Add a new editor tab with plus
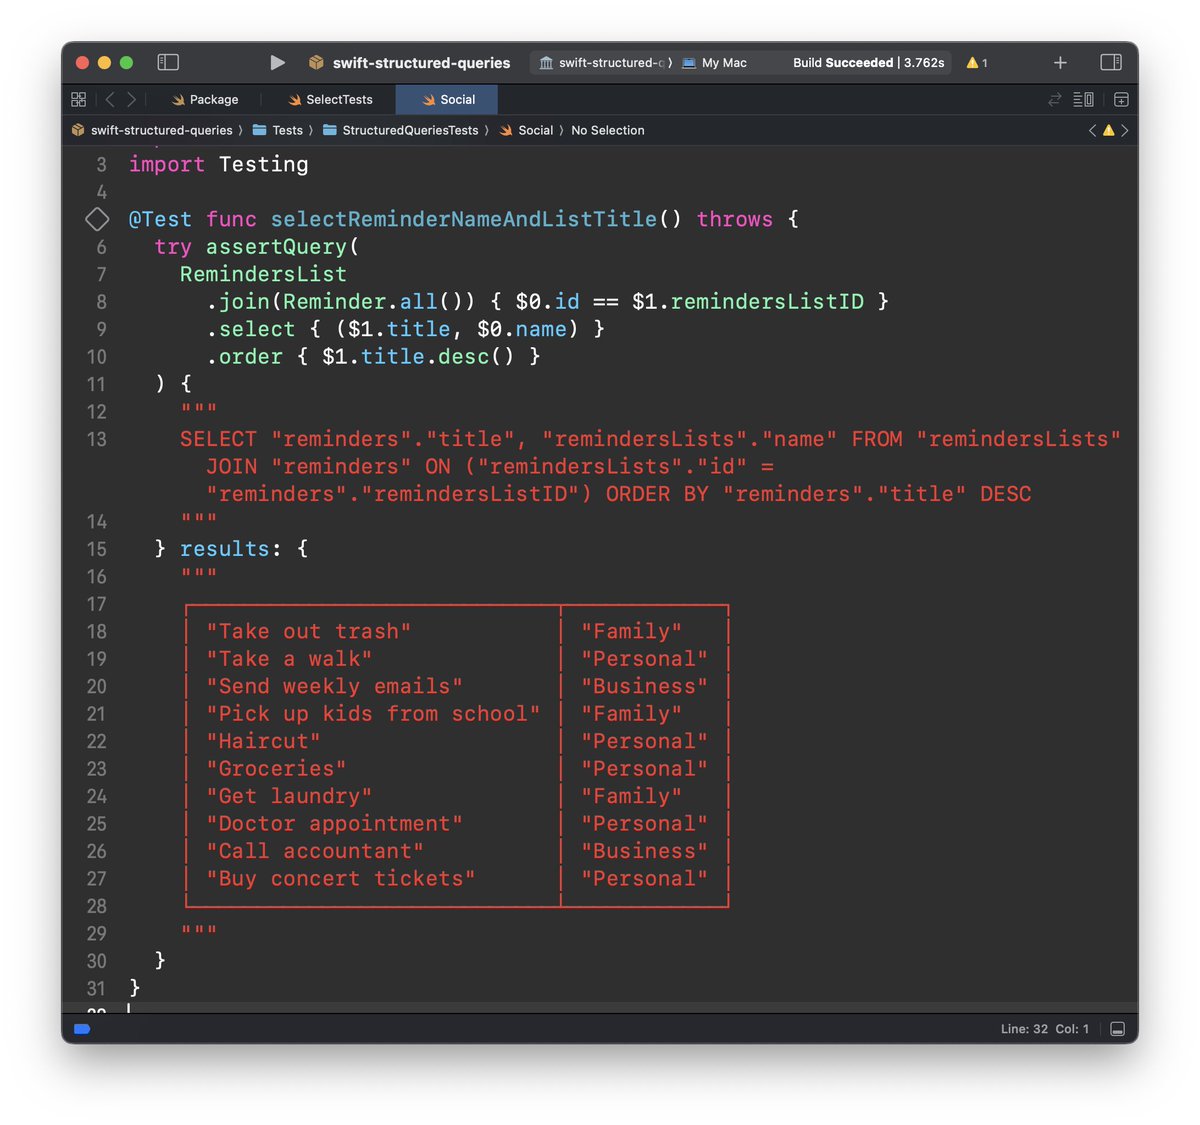 click(1060, 62)
